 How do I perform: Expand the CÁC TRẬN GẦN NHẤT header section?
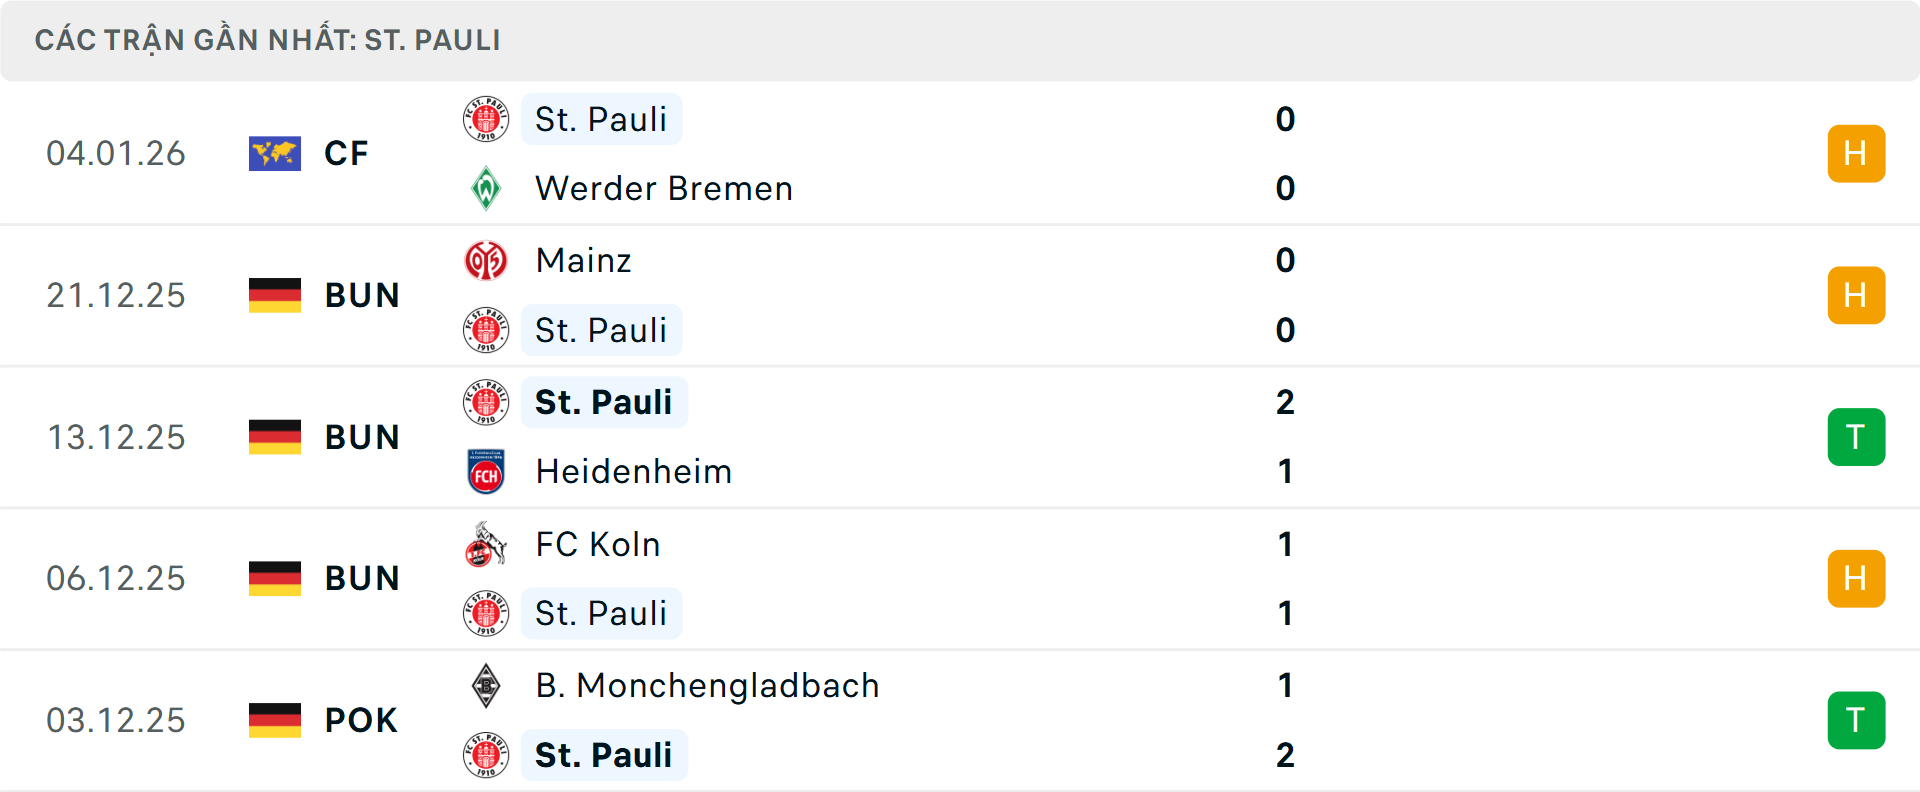(268, 40)
